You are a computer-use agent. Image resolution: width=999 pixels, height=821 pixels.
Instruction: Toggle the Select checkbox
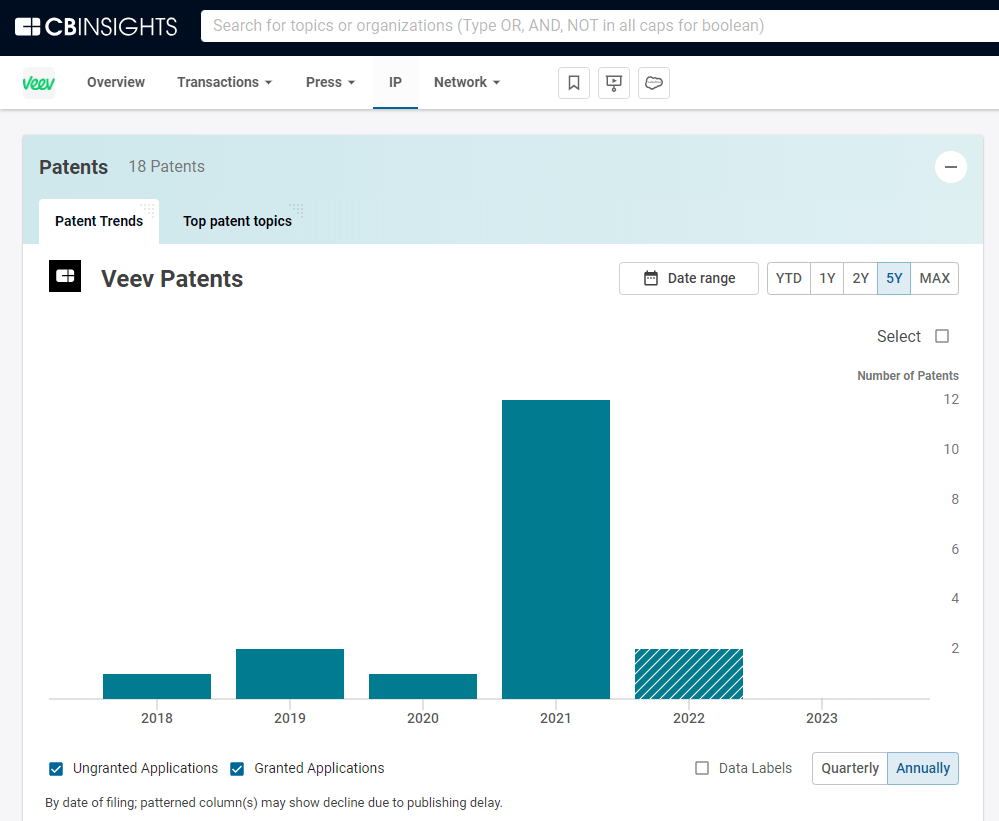point(941,336)
